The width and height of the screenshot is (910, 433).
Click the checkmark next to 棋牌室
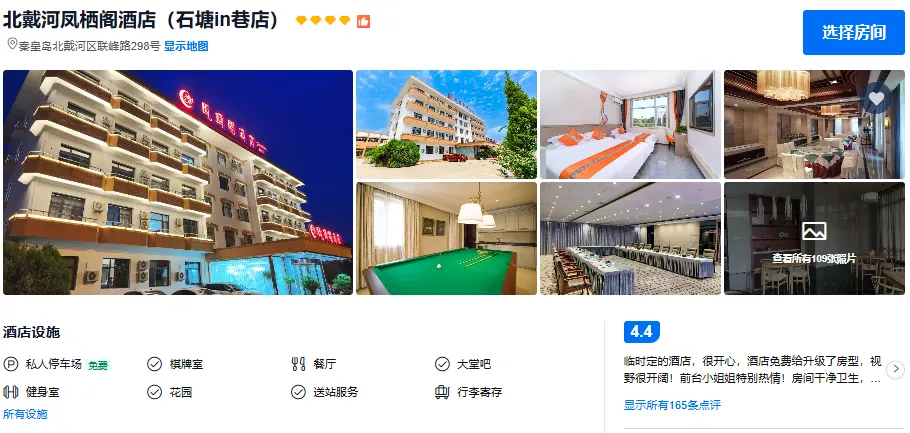154,364
